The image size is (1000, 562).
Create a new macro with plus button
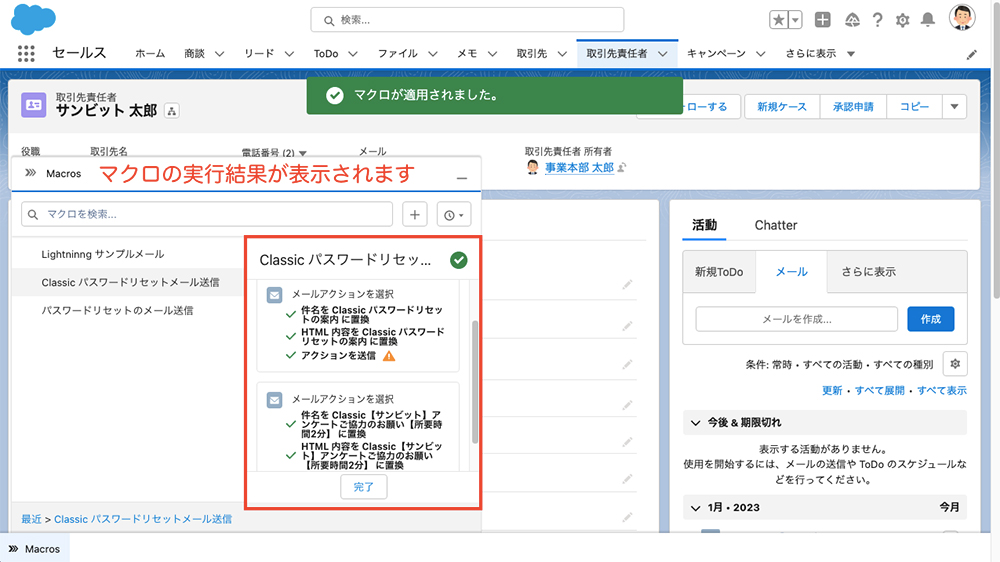[415, 215]
